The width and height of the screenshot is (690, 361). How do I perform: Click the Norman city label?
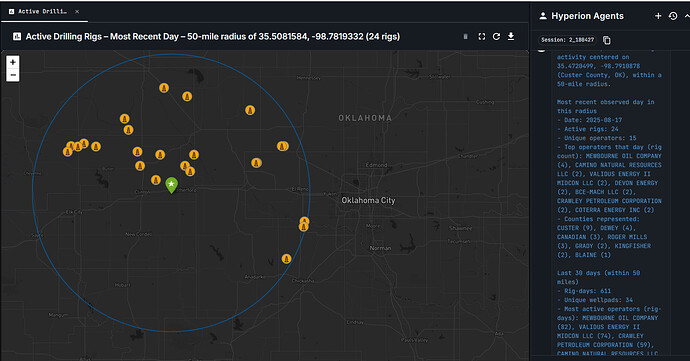click(x=380, y=248)
